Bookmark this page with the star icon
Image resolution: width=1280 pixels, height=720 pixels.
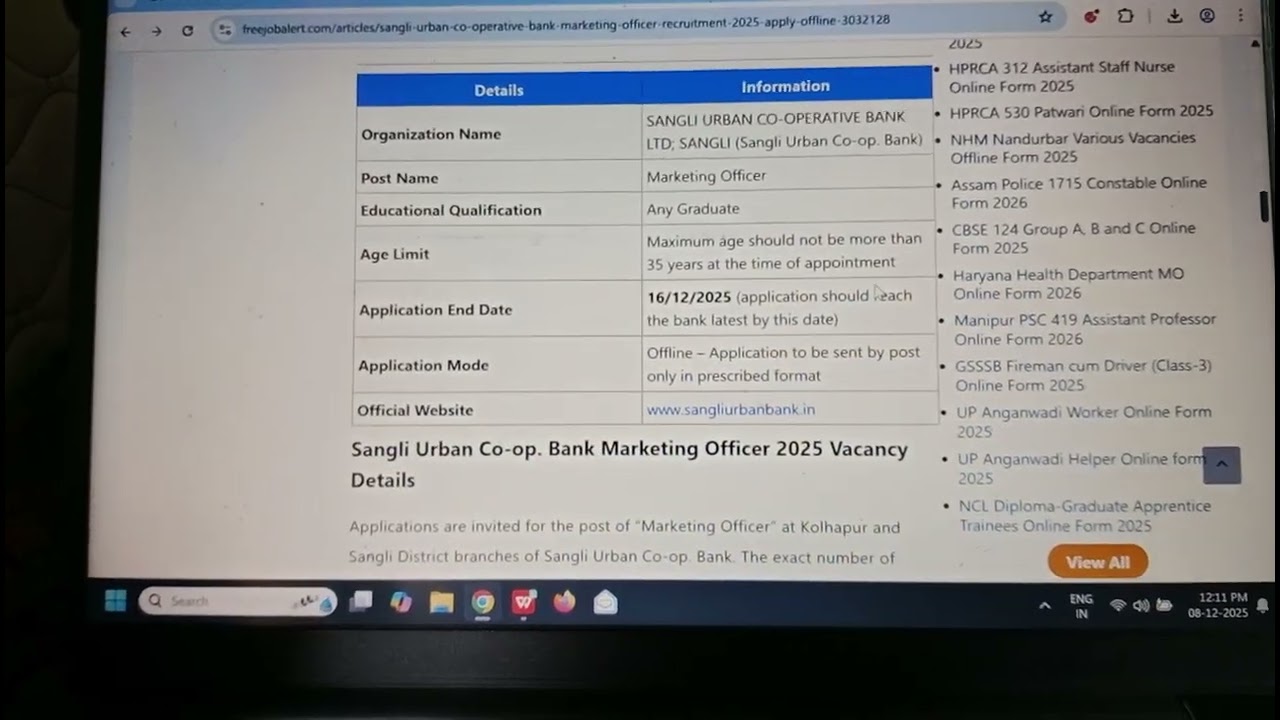(1046, 17)
